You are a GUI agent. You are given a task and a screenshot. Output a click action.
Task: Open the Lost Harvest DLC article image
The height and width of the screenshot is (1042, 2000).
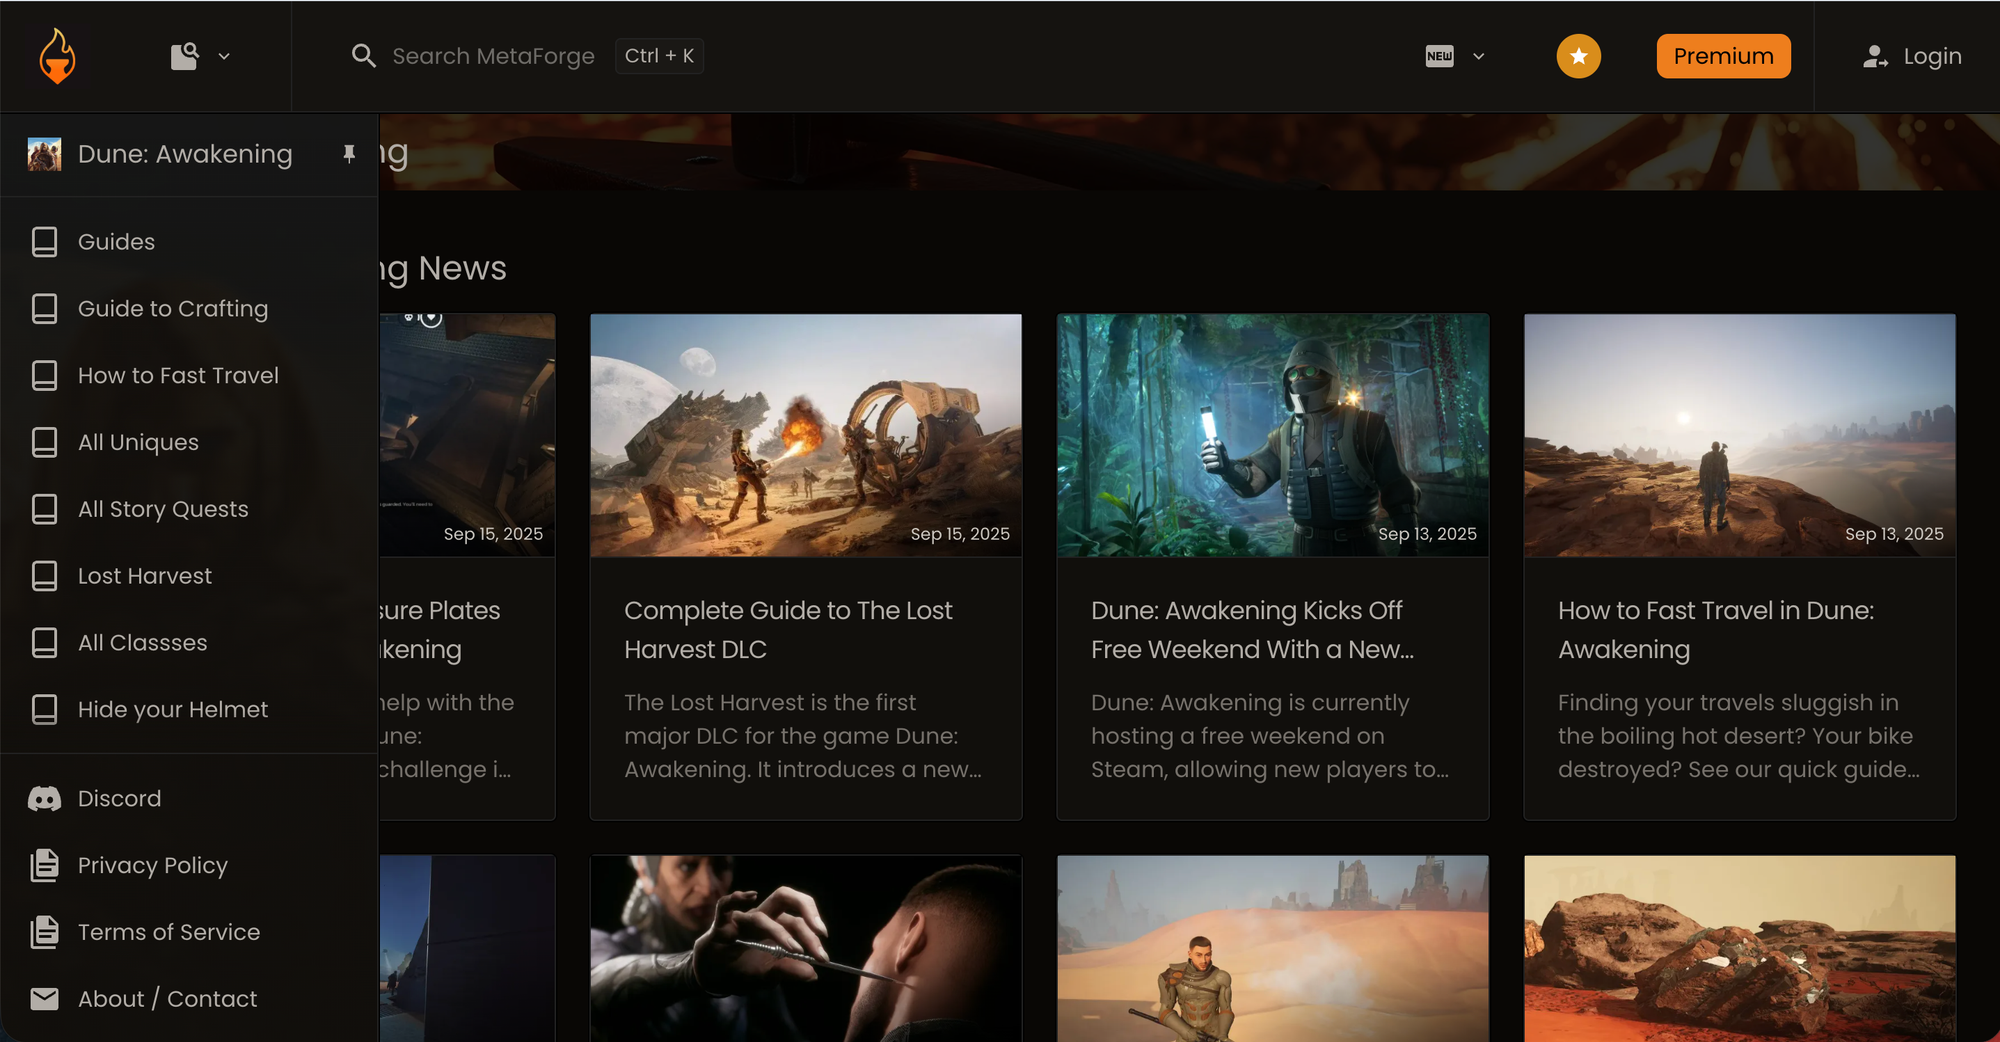tap(806, 435)
